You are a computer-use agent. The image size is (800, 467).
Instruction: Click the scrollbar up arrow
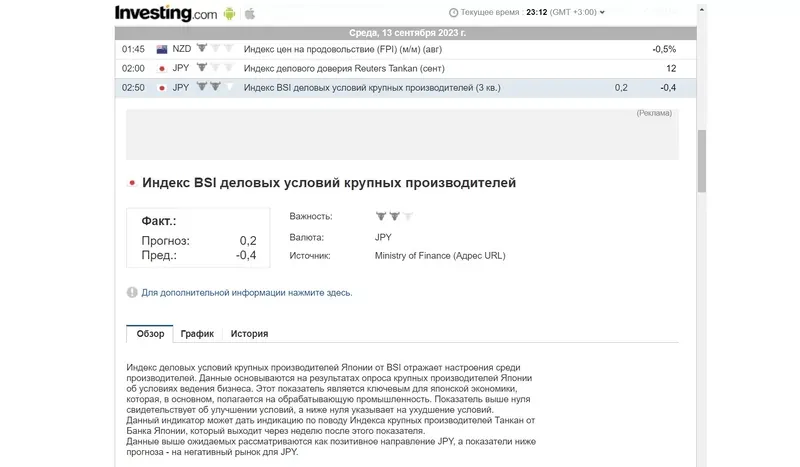pyautogui.click(x=702, y=9)
